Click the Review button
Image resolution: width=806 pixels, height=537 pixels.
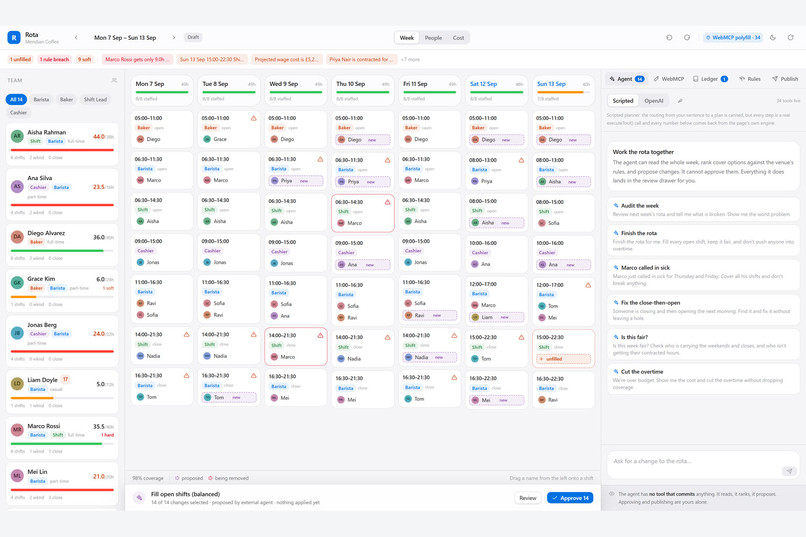527,498
